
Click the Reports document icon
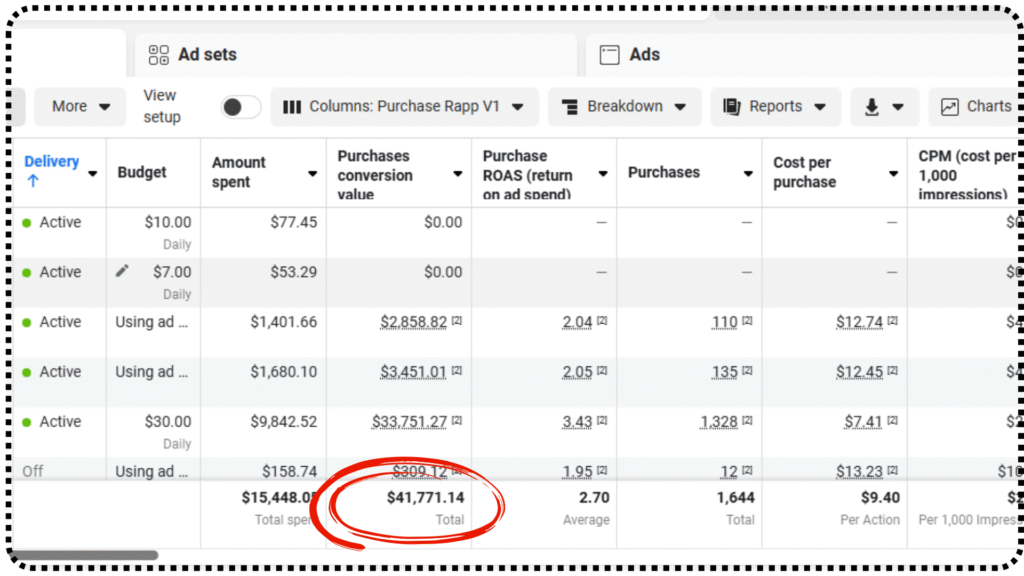tap(732, 107)
